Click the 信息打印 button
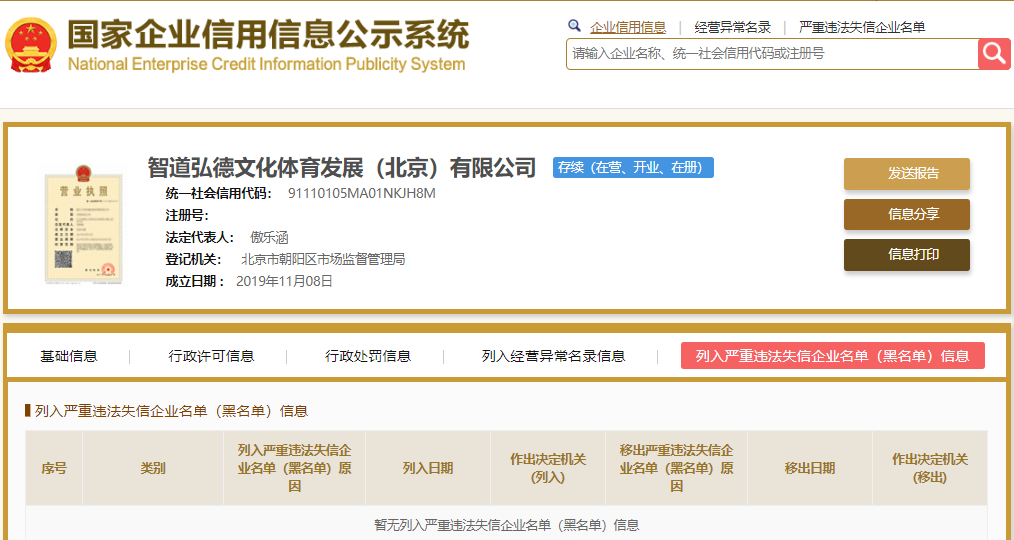This screenshot has width=1014, height=540. click(x=907, y=255)
